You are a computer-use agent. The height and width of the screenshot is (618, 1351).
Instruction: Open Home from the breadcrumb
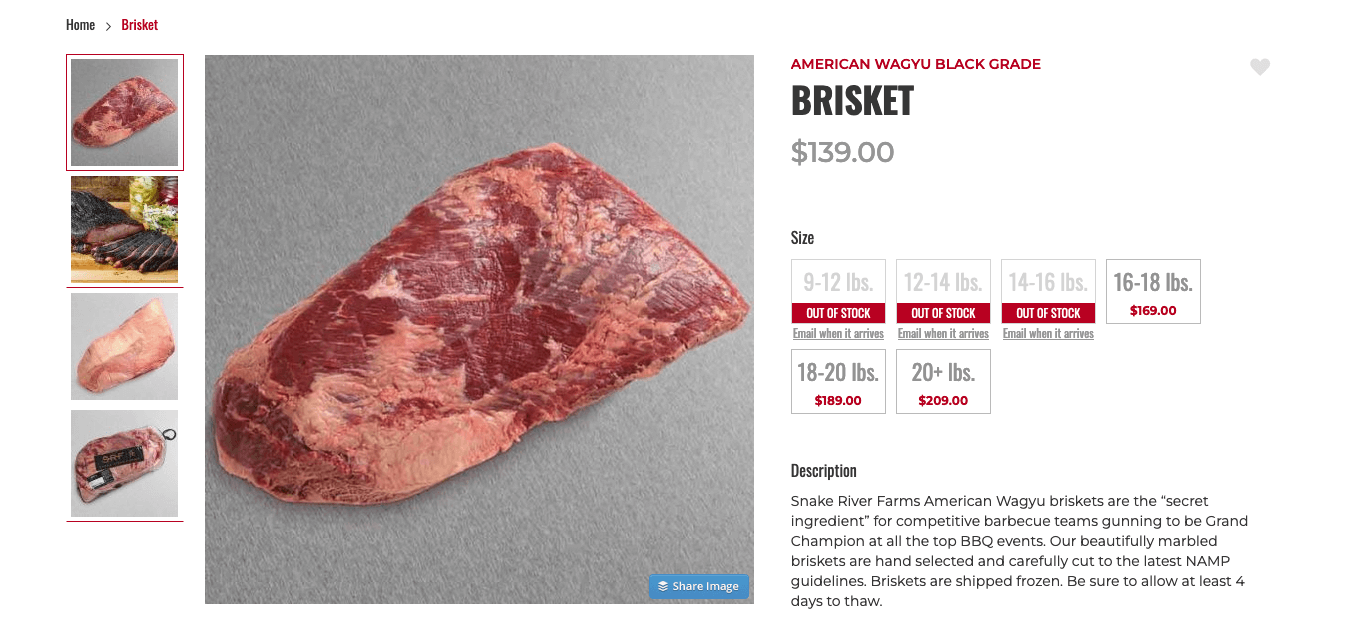80,24
